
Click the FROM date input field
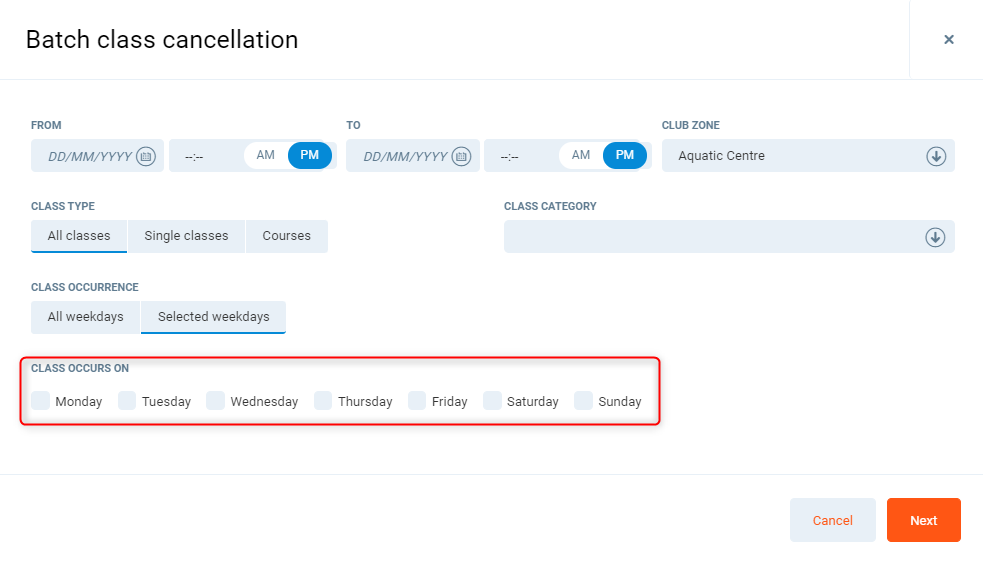pos(90,156)
